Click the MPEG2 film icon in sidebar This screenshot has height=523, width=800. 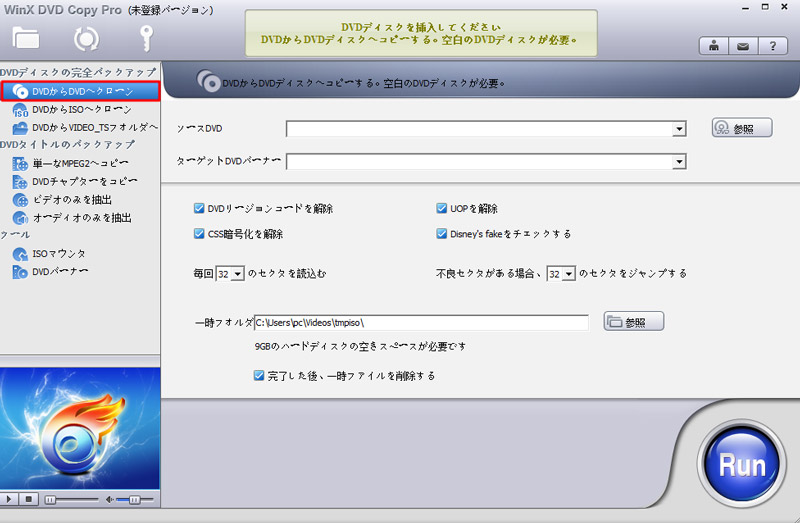(x=20, y=164)
